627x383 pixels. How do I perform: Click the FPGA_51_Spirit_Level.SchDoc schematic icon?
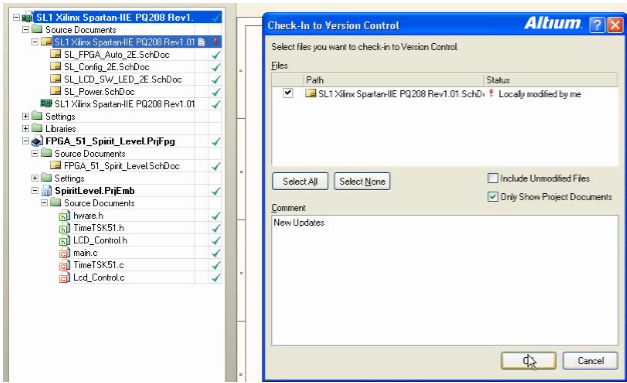click(x=56, y=166)
